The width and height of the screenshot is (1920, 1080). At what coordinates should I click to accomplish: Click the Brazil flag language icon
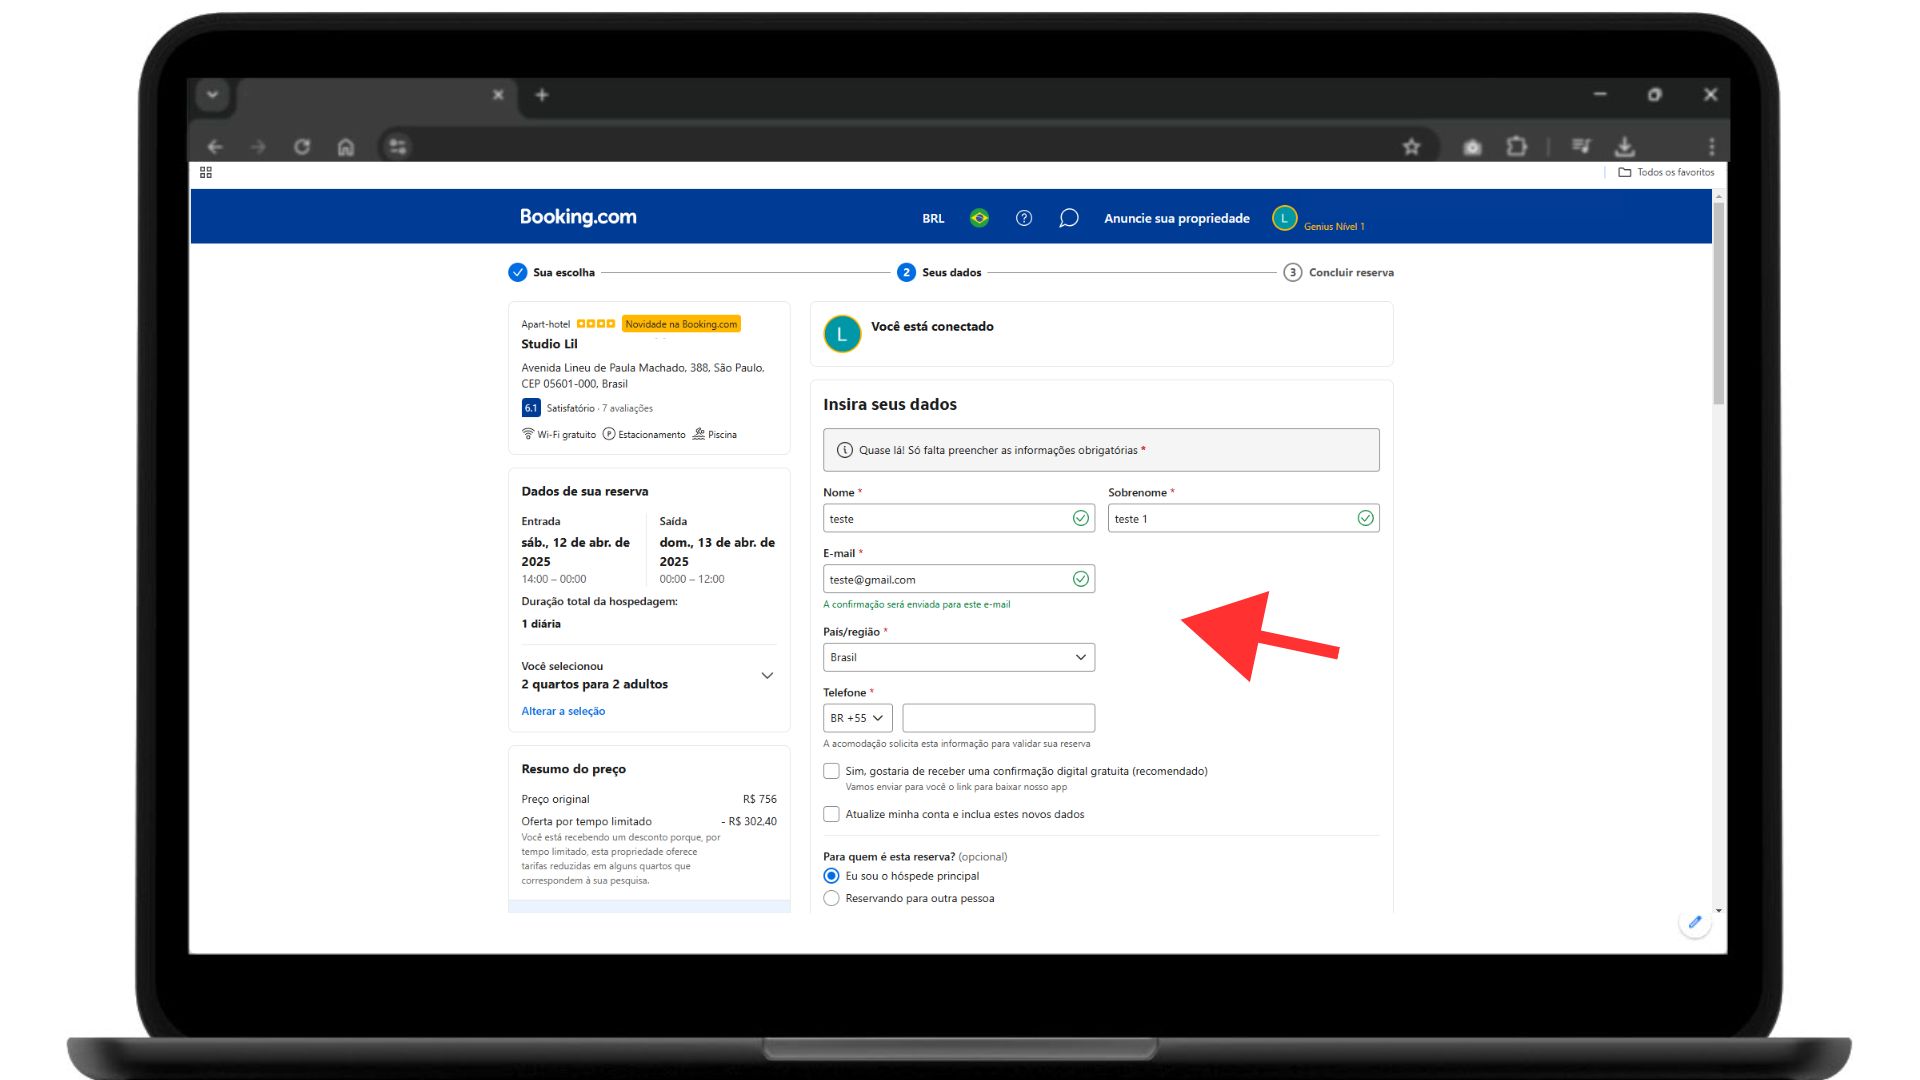coord(979,218)
